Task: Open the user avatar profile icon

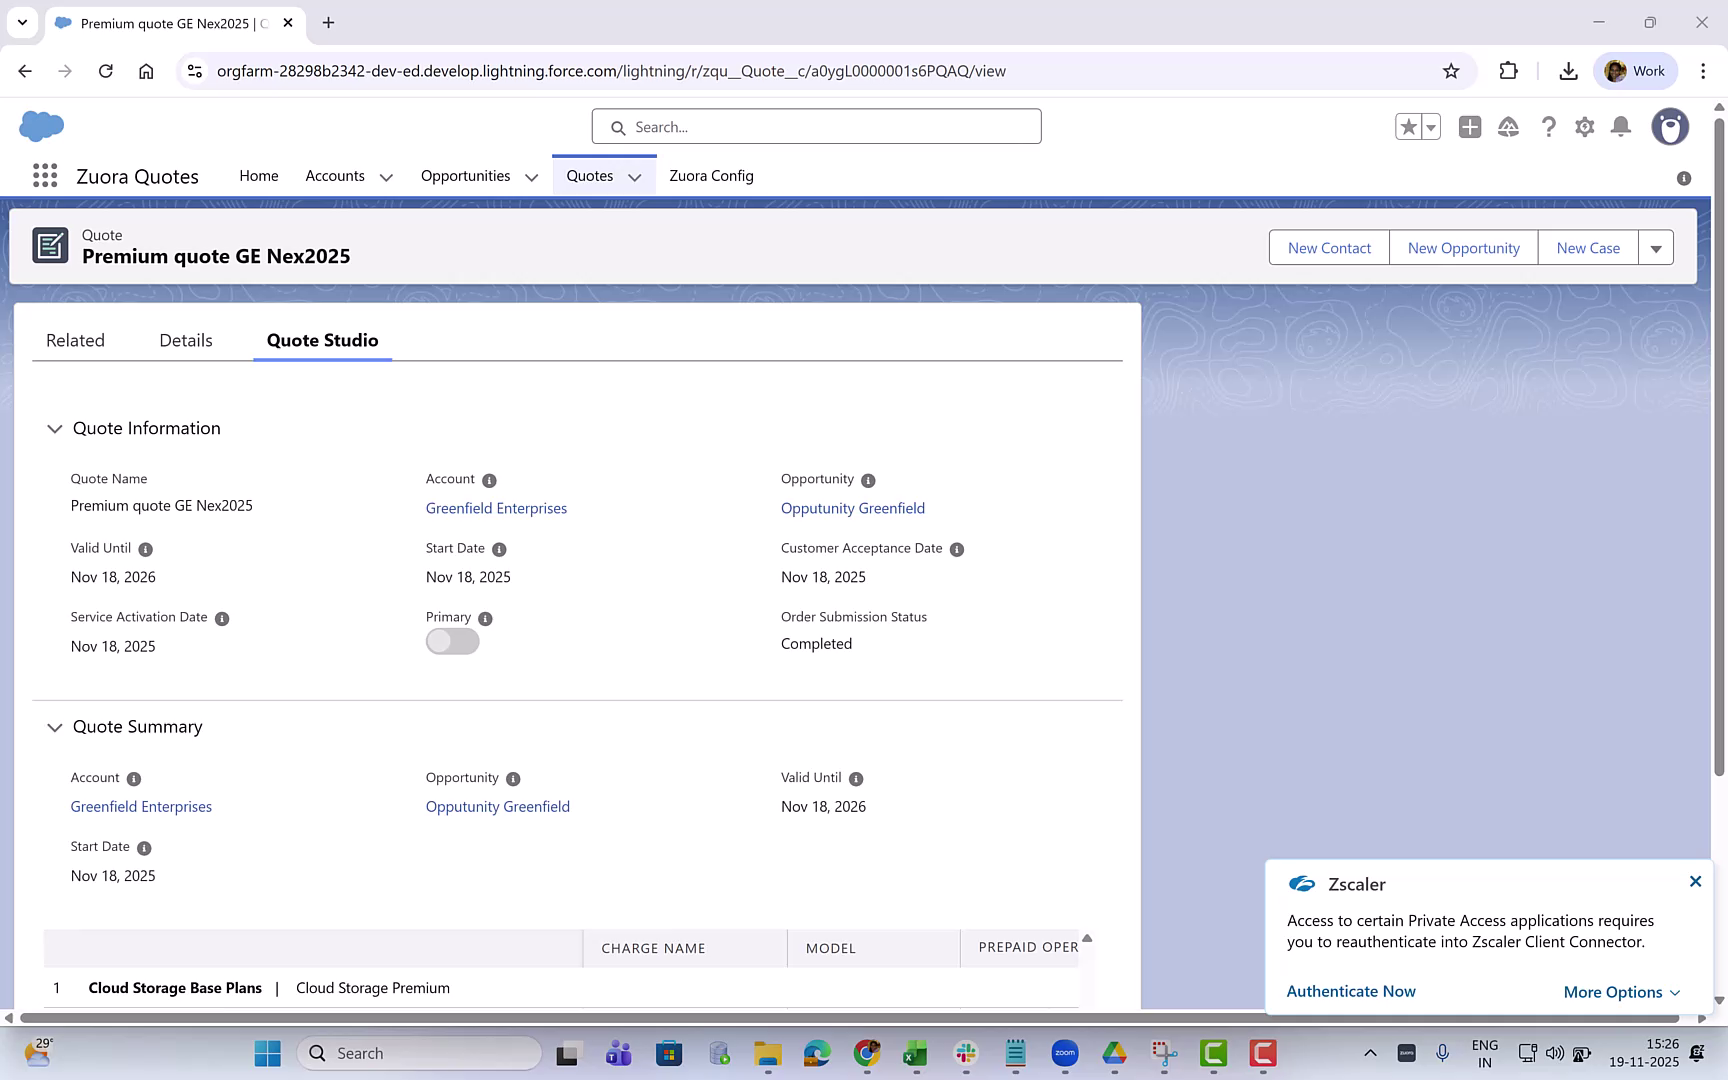Action: (x=1670, y=127)
